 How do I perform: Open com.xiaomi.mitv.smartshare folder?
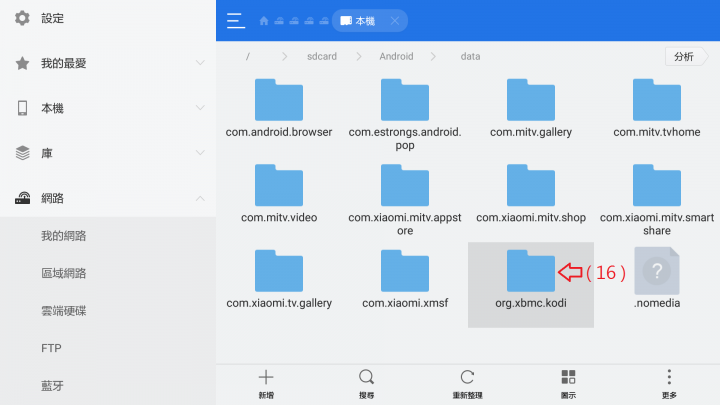(x=657, y=200)
